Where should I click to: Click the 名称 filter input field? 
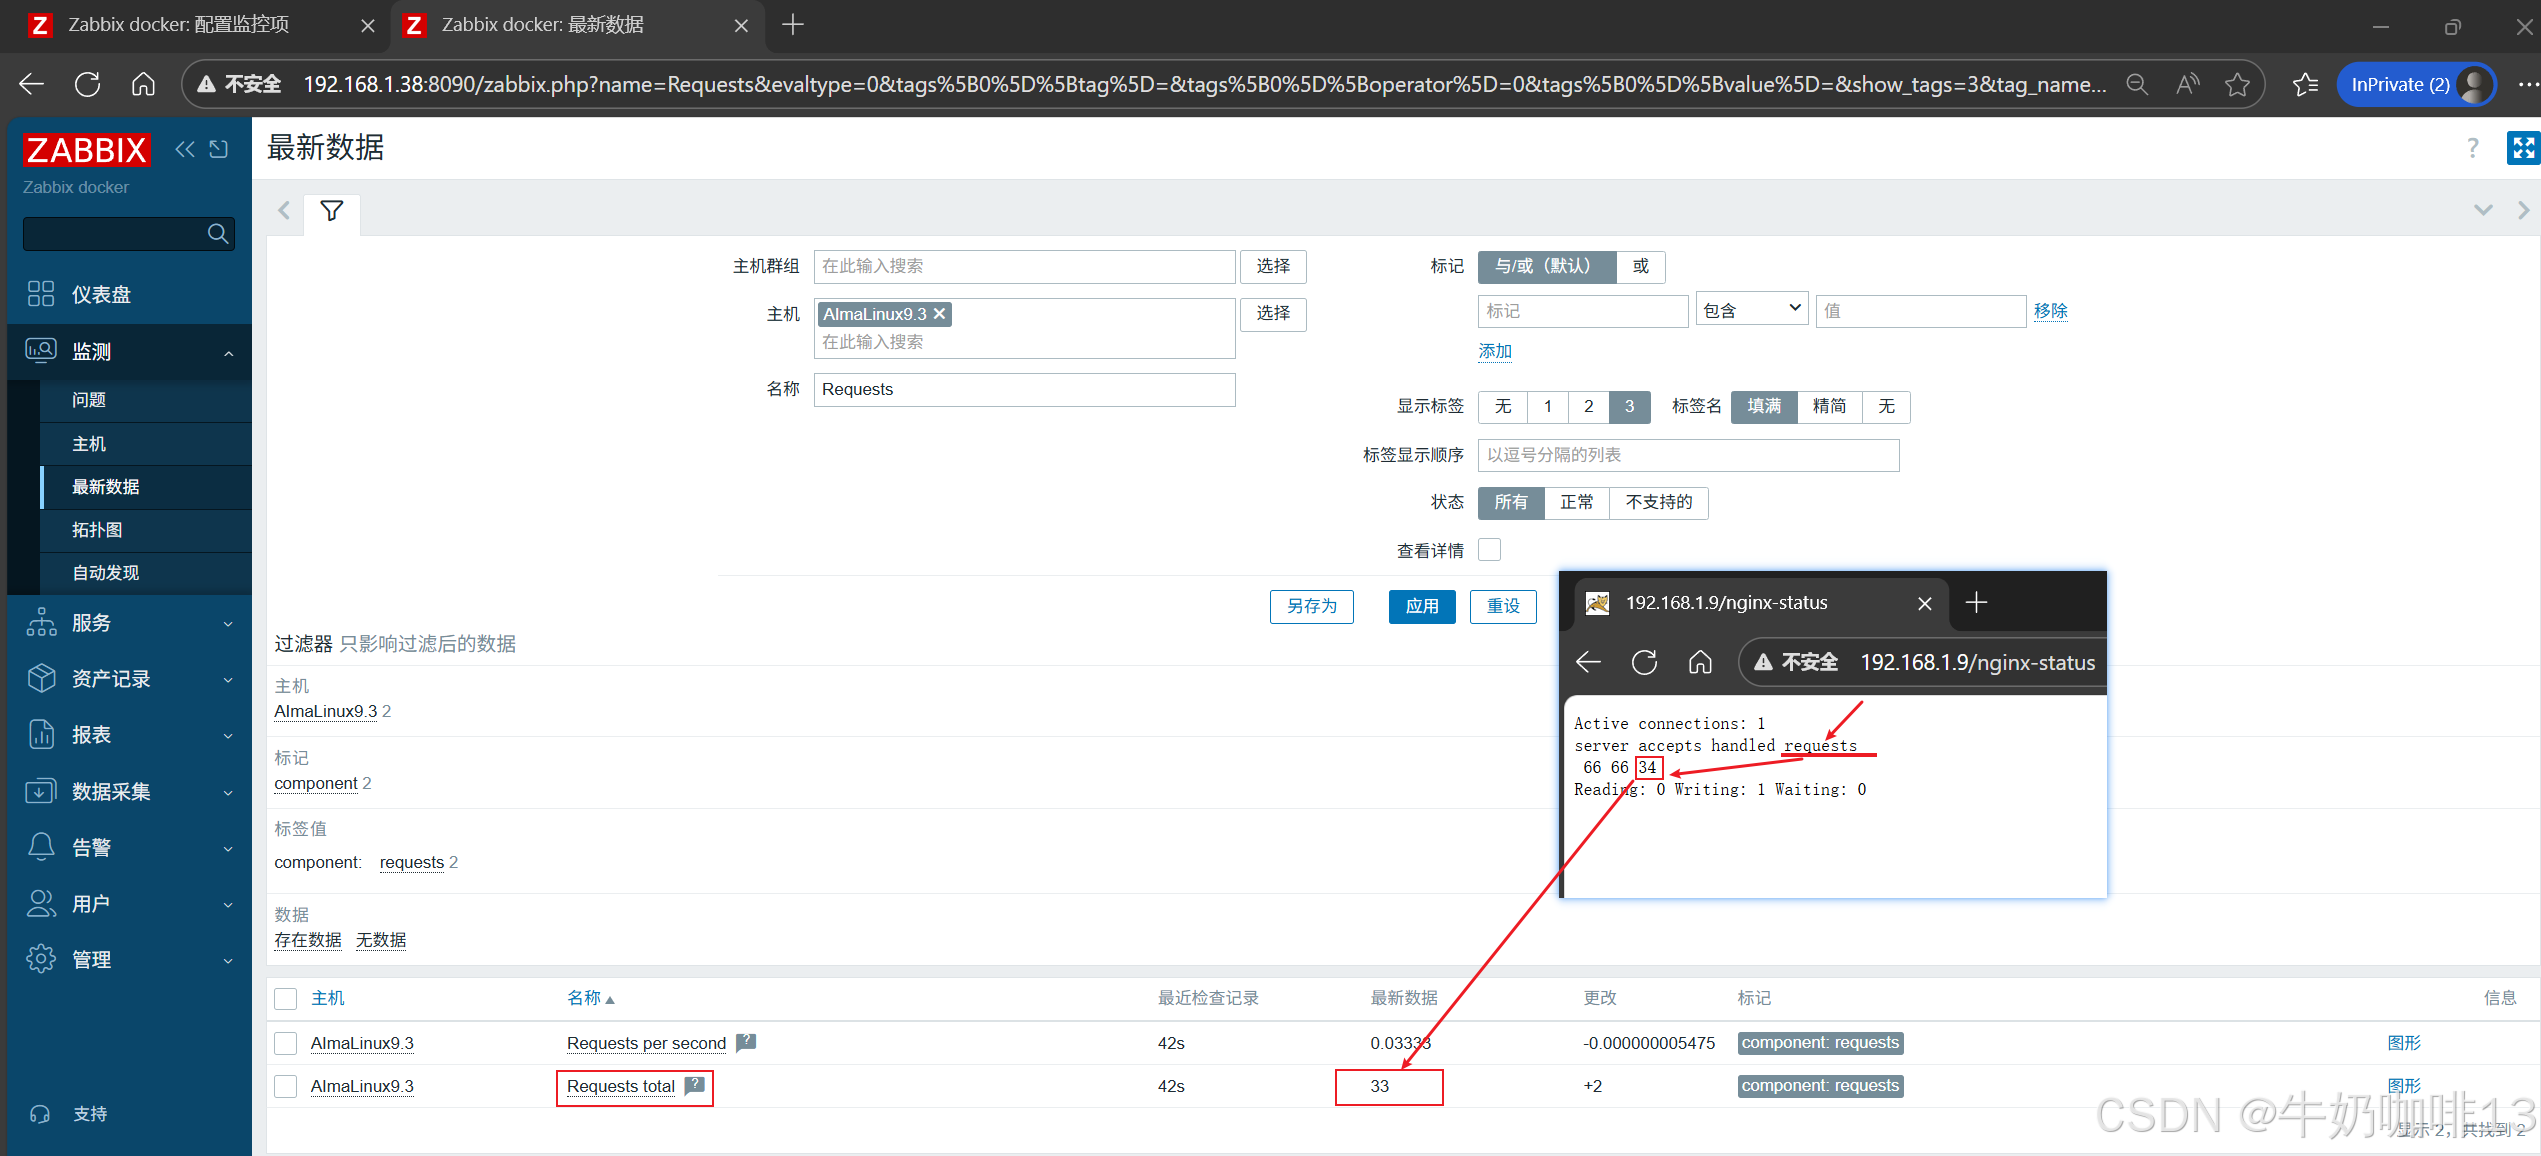tap(1024, 389)
